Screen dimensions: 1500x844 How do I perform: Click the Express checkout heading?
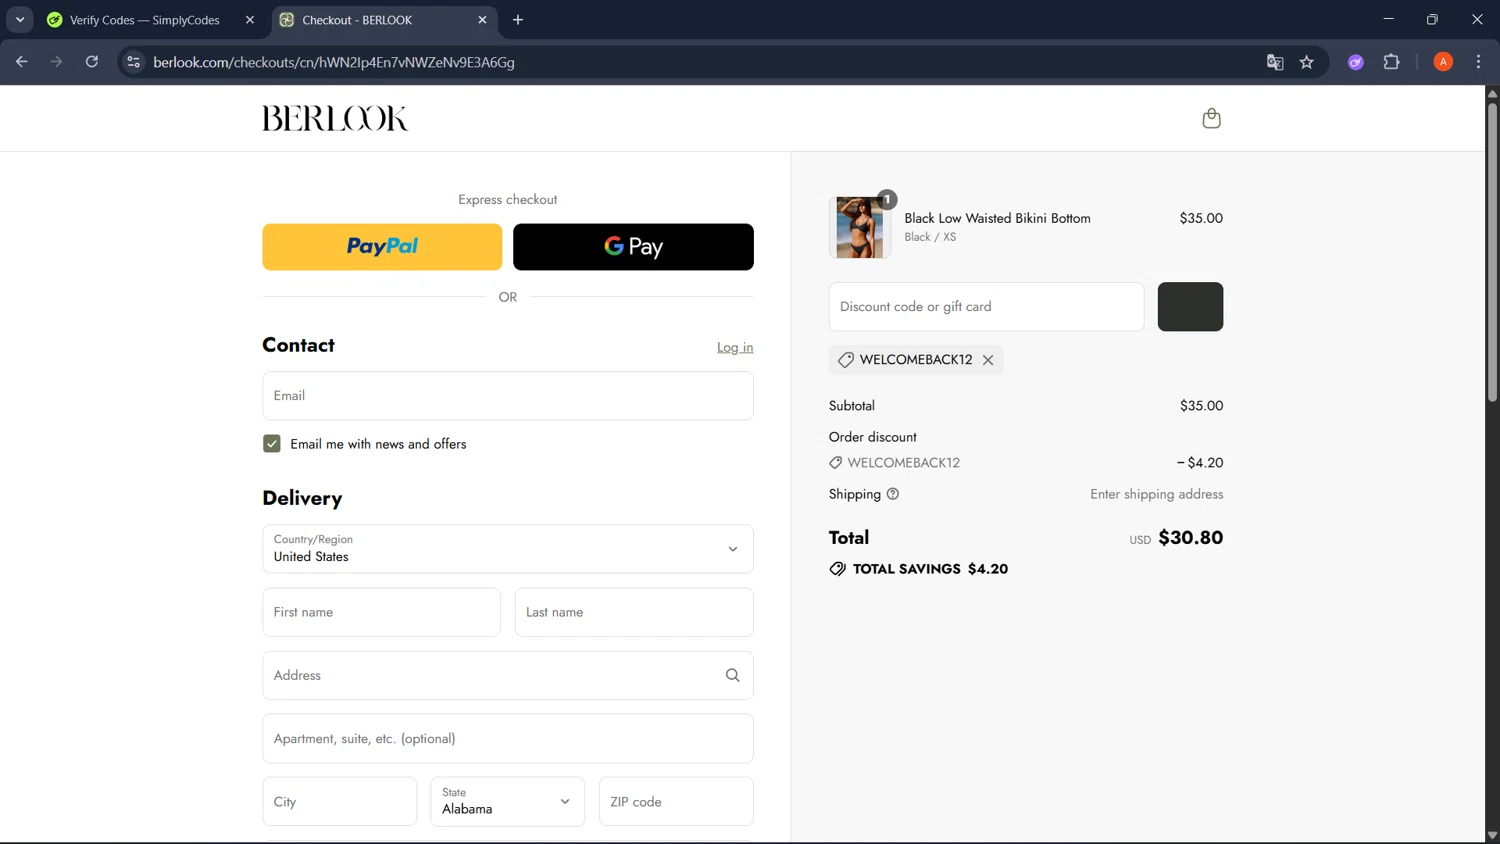click(x=508, y=200)
